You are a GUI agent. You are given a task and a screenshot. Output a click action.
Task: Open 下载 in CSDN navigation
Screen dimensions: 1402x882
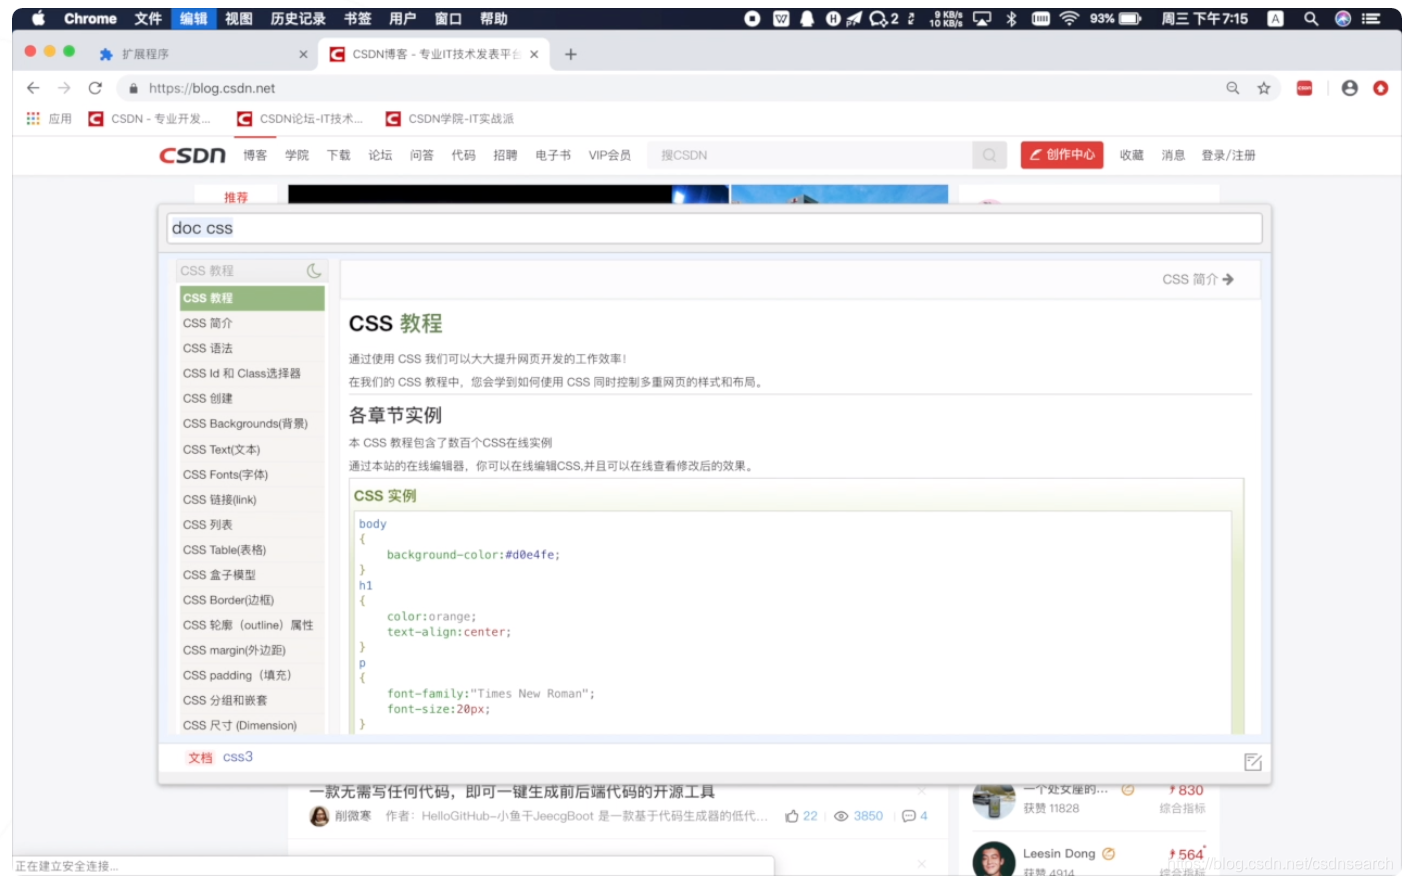click(339, 155)
